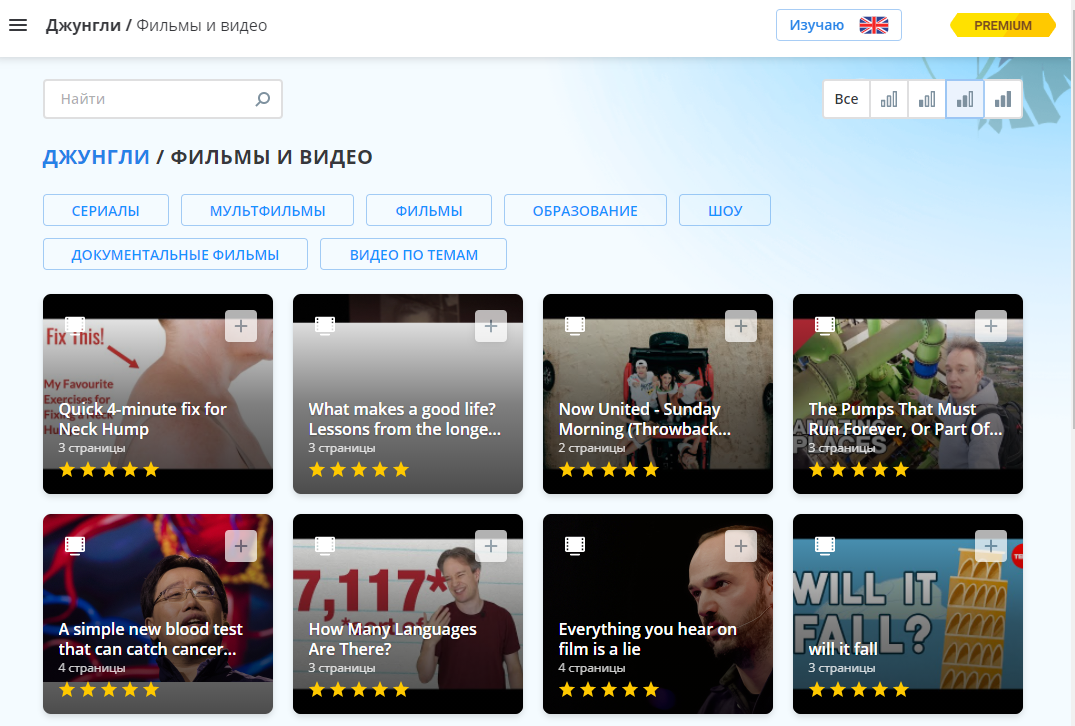The image size is (1075, 726).
Task: Open 'Quick 4-minute fix for Neck Hump' video title
Action: tap(143, 419)
